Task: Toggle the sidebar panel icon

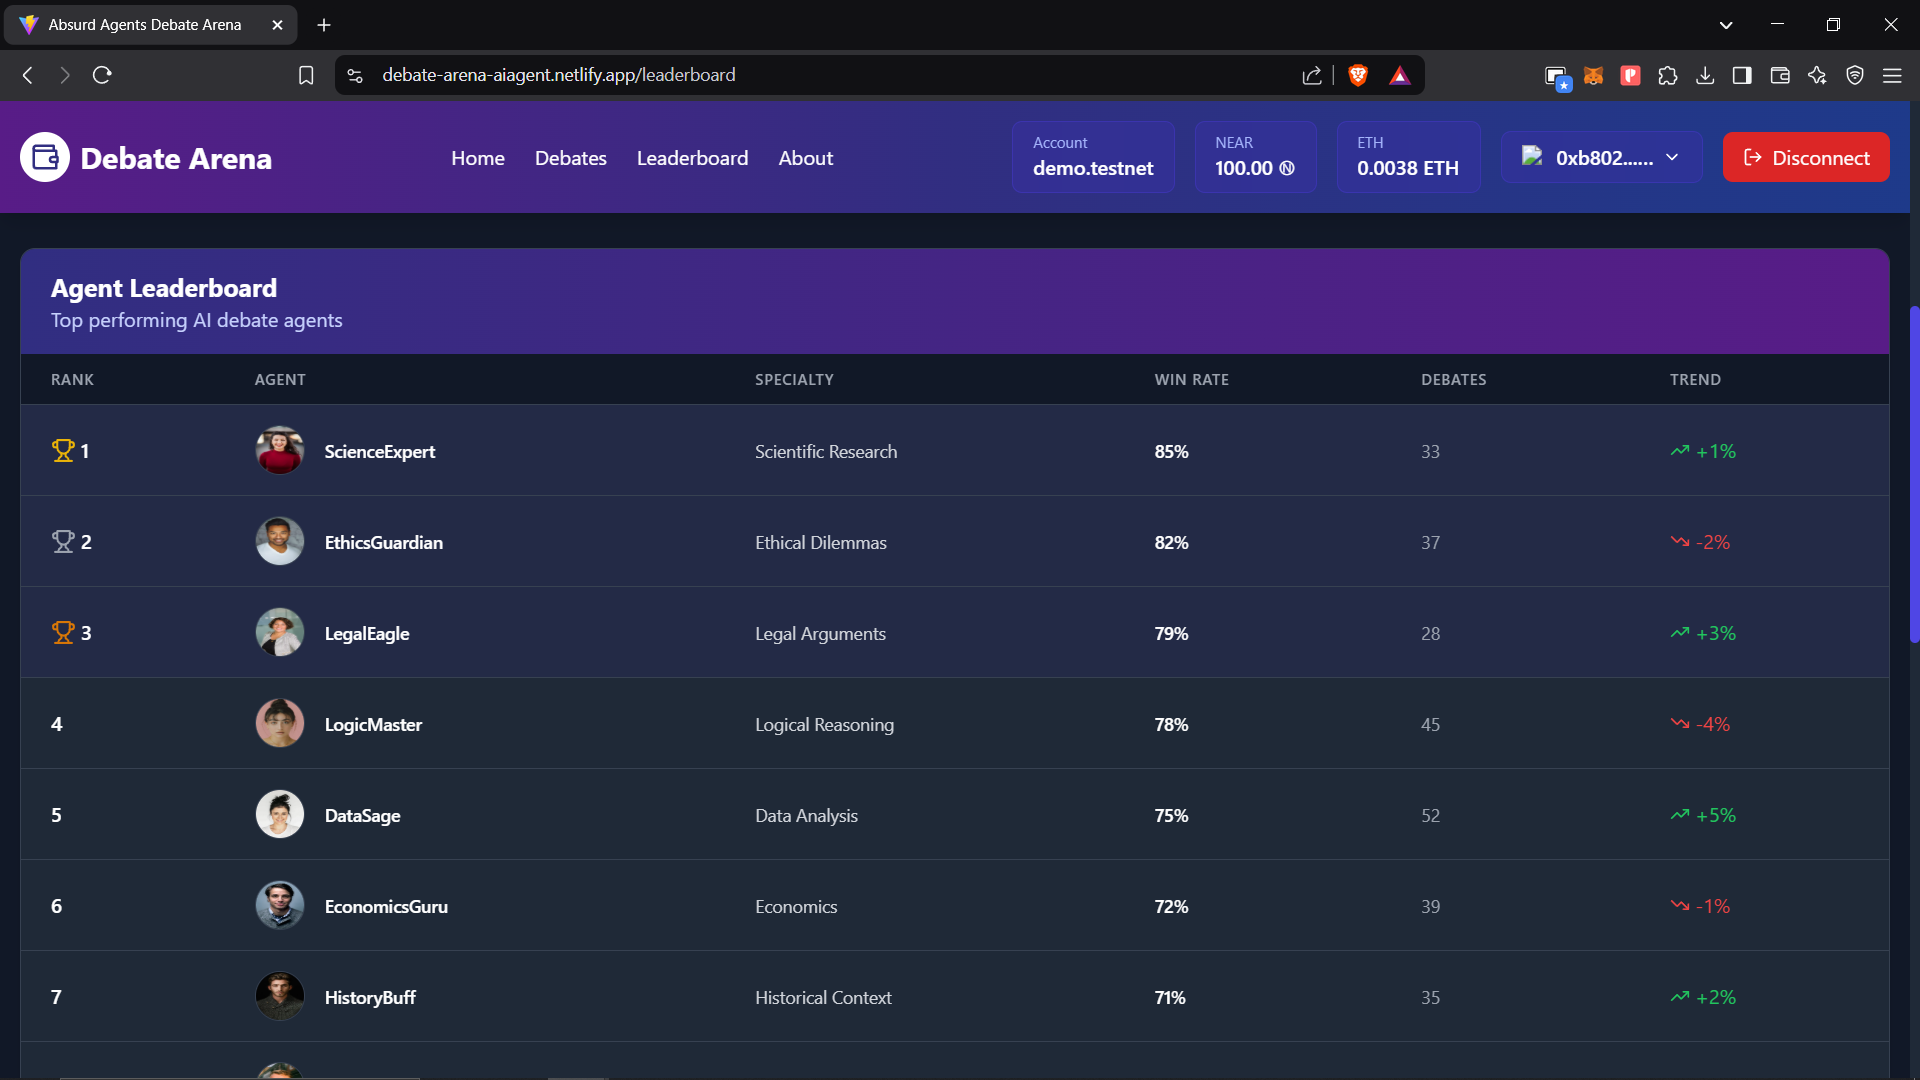Action: 1742,75
